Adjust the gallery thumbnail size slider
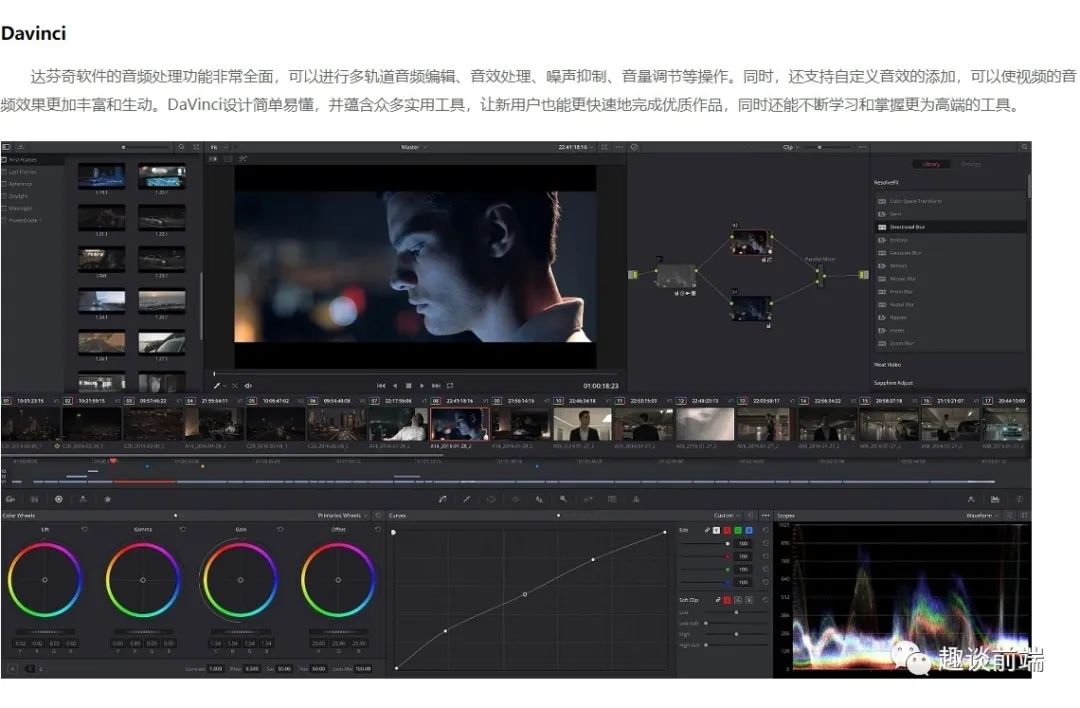 [x=145, y=147]
